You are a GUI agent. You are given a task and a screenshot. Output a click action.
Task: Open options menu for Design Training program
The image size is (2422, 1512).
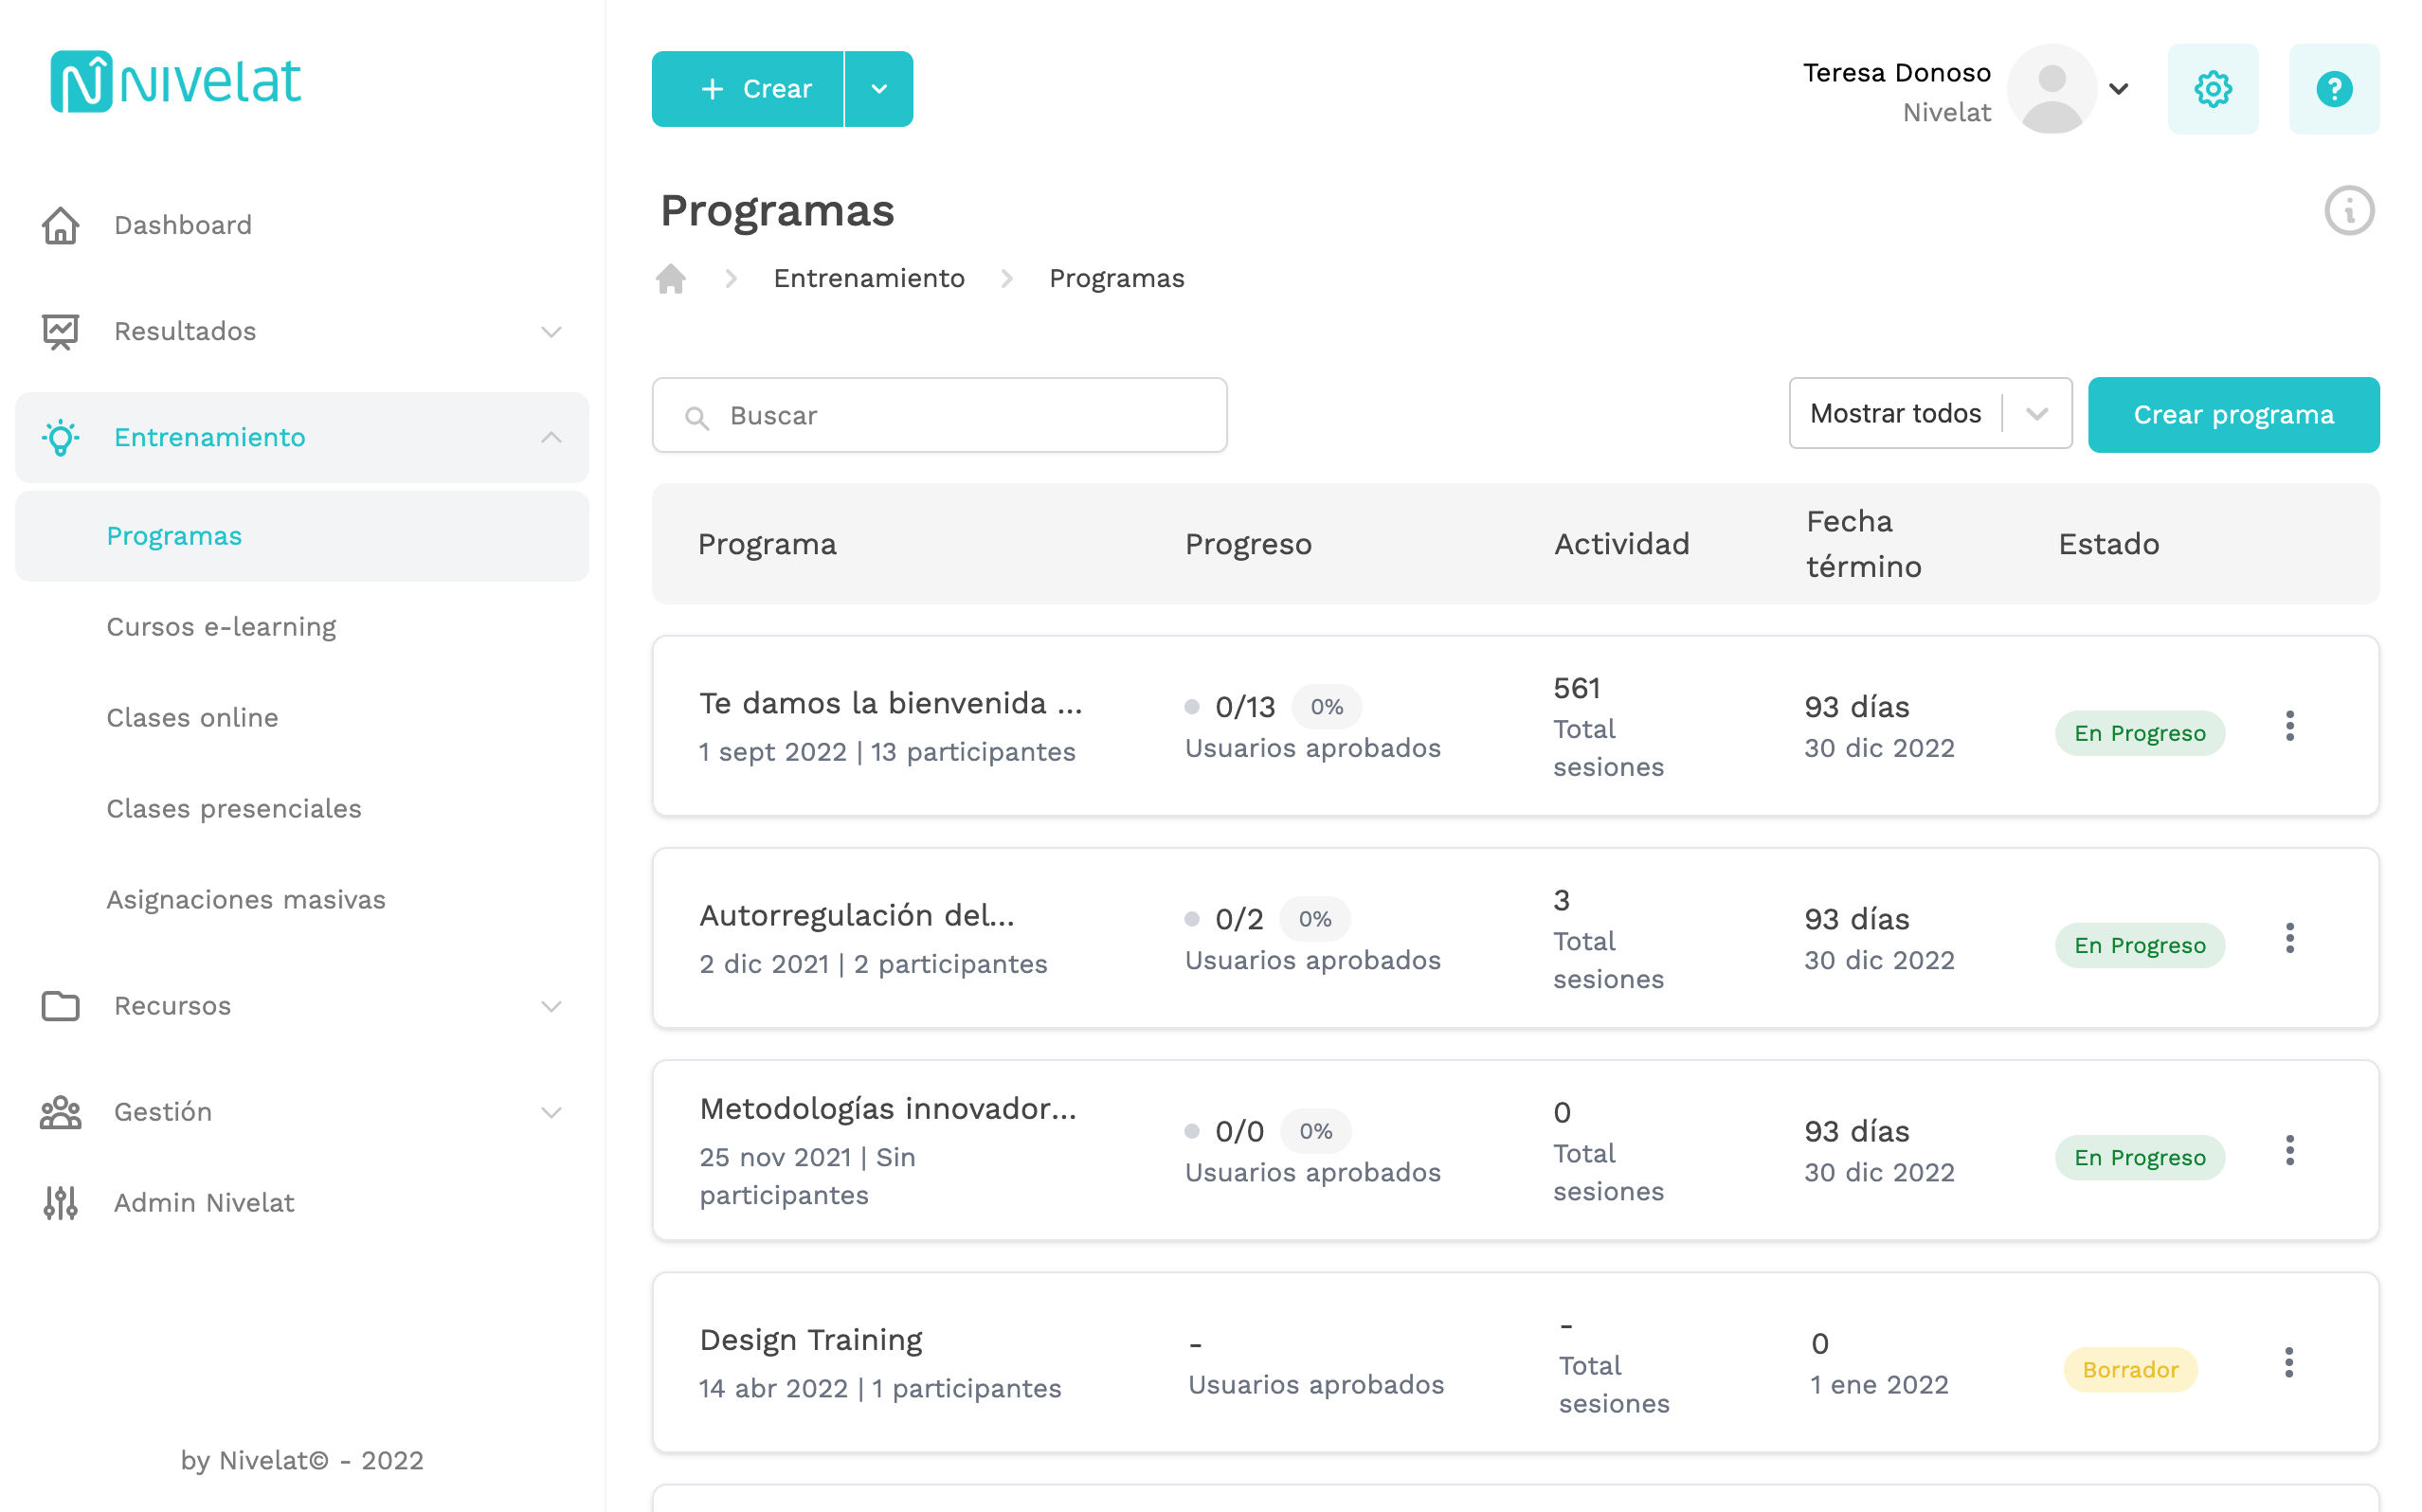(x=2290, y=1361)
